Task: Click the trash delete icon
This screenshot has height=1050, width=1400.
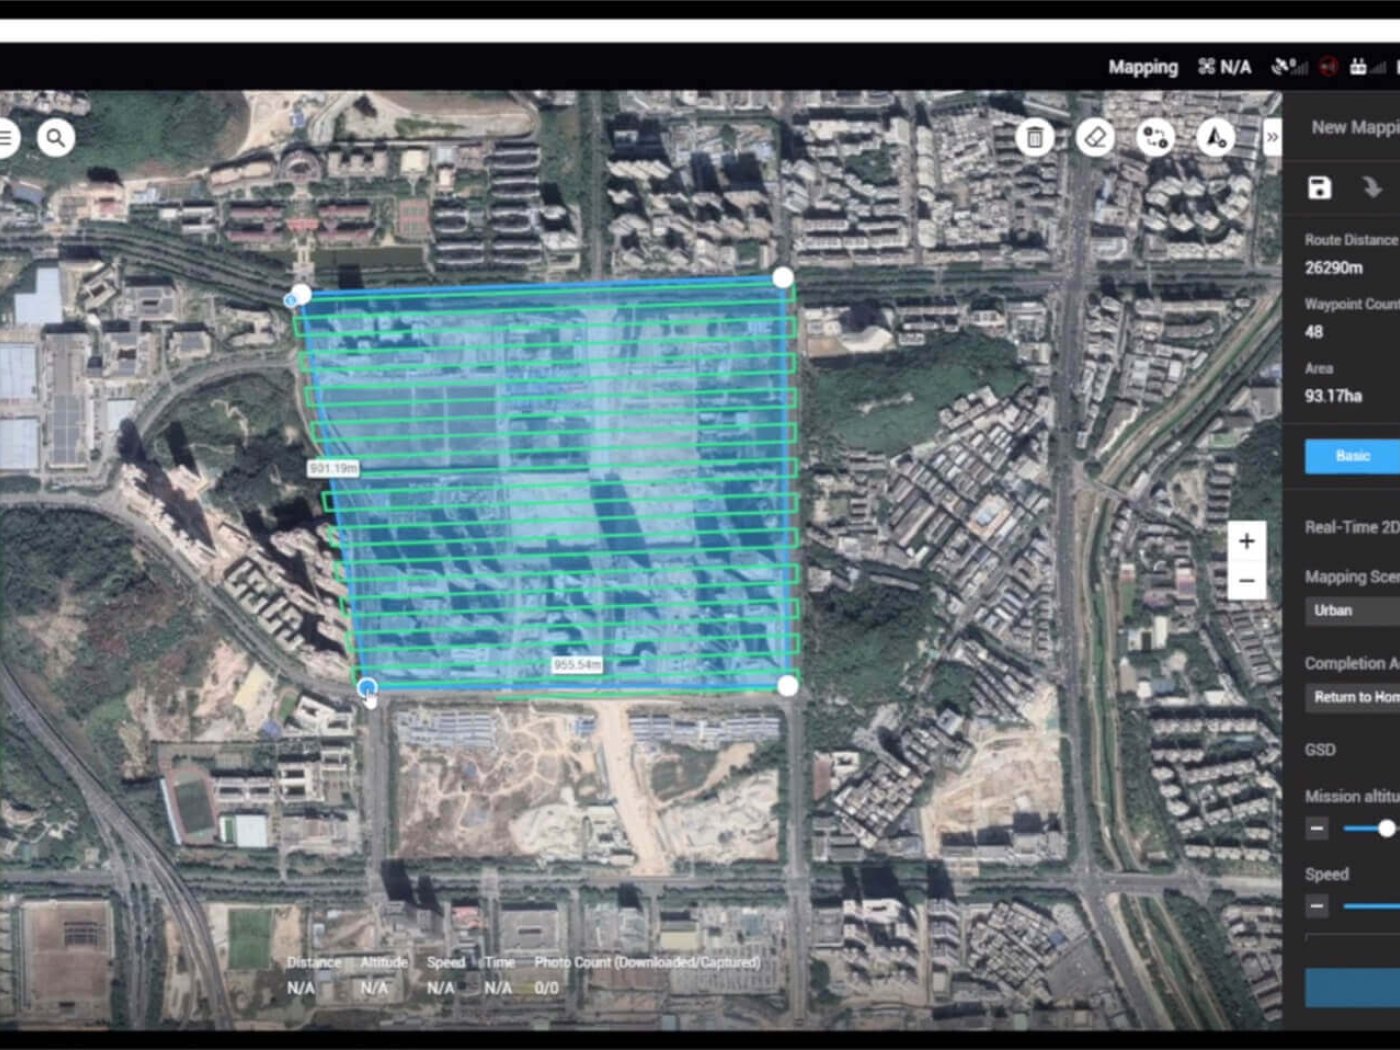Action: tap(1035, 137)
